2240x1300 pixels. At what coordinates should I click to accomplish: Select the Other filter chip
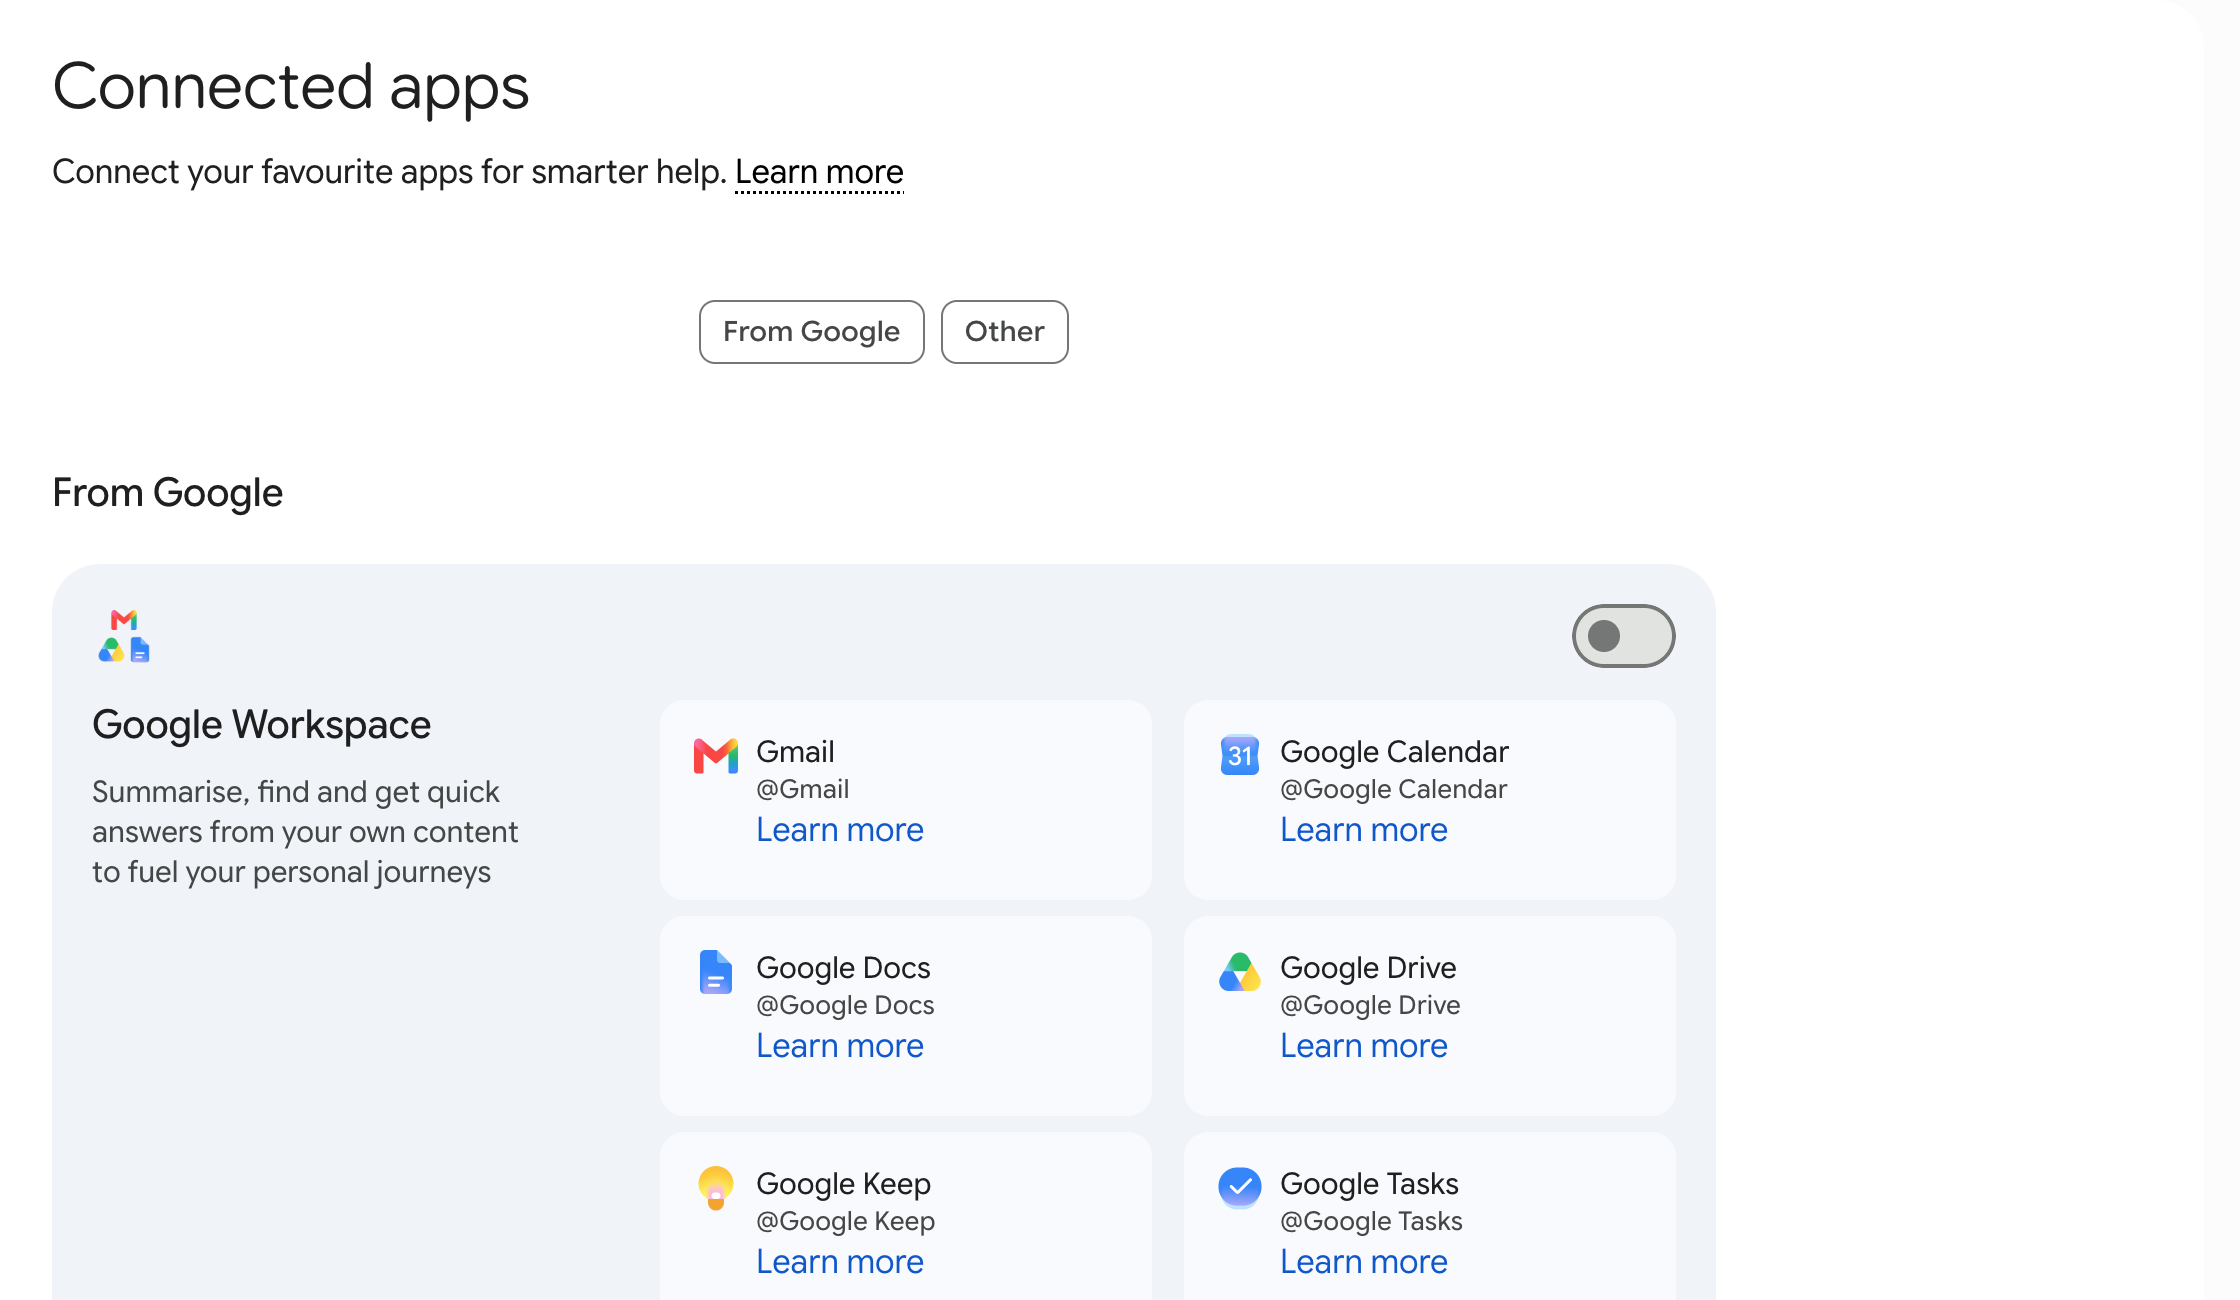[1005, 332]
